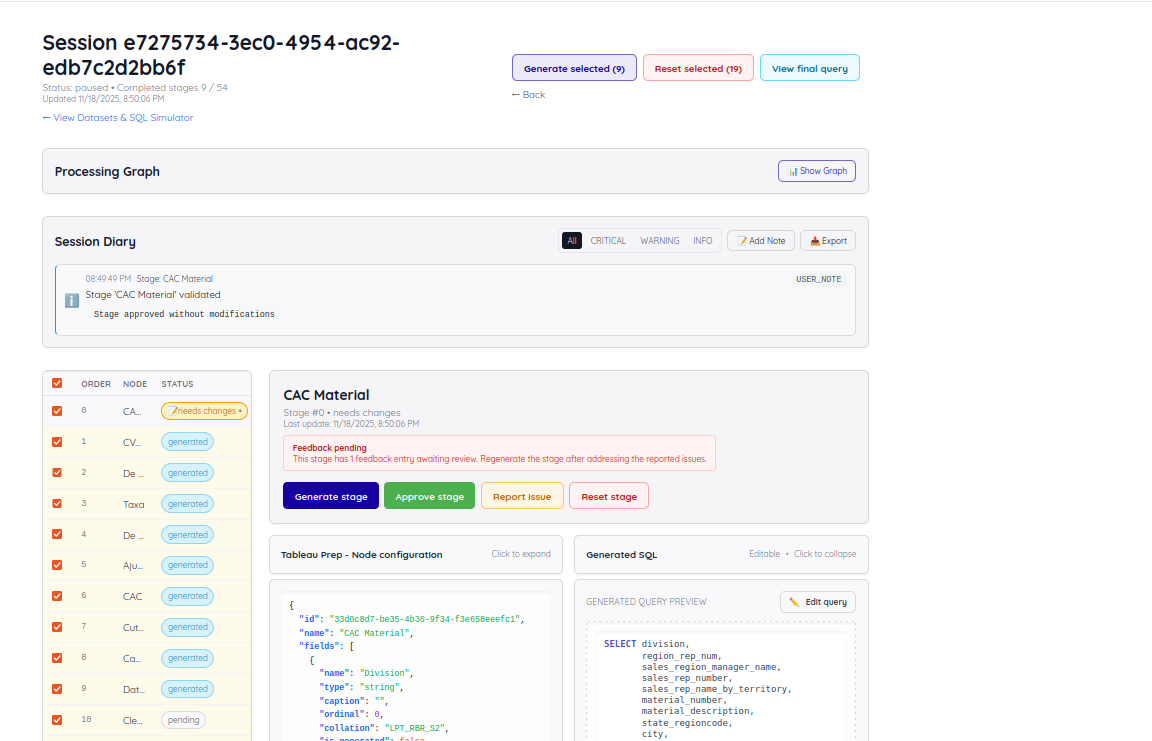This screenshot has width=1152, height=741.
Task: Click the Generate stage button
Action: point(331,496)
